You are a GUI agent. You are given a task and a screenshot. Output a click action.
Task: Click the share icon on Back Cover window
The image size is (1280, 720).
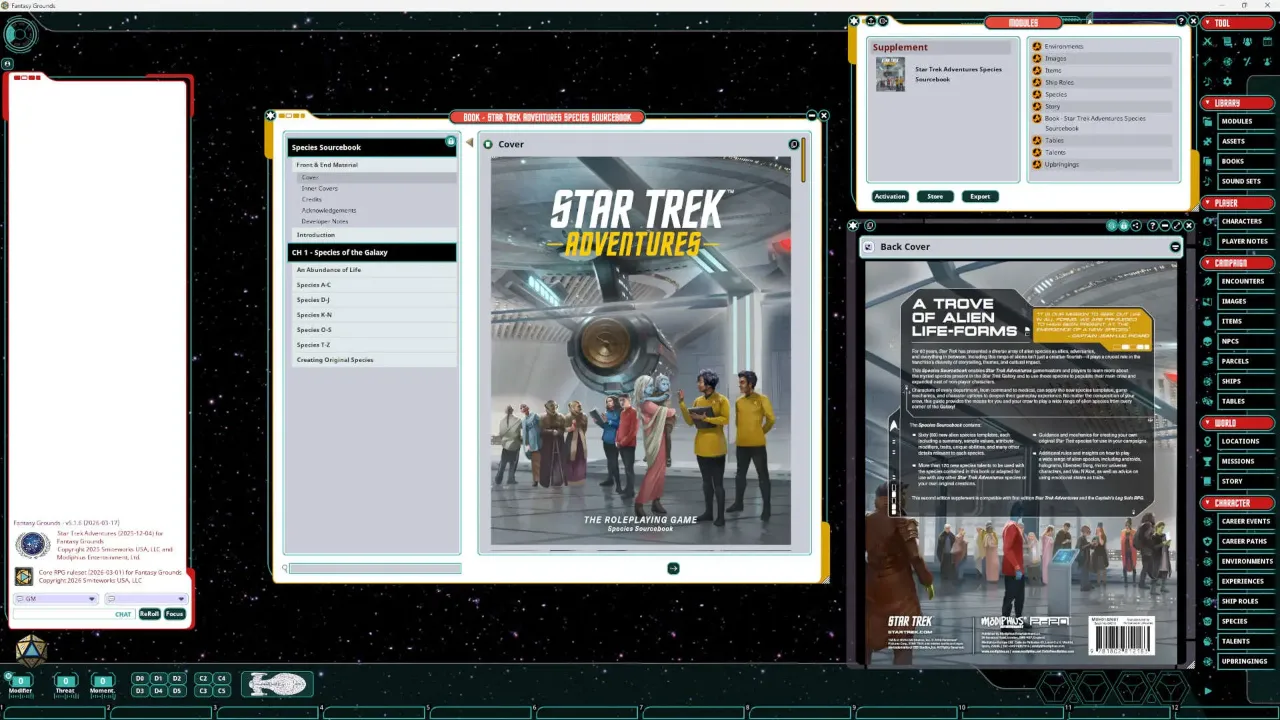(x=1137, y=226)
